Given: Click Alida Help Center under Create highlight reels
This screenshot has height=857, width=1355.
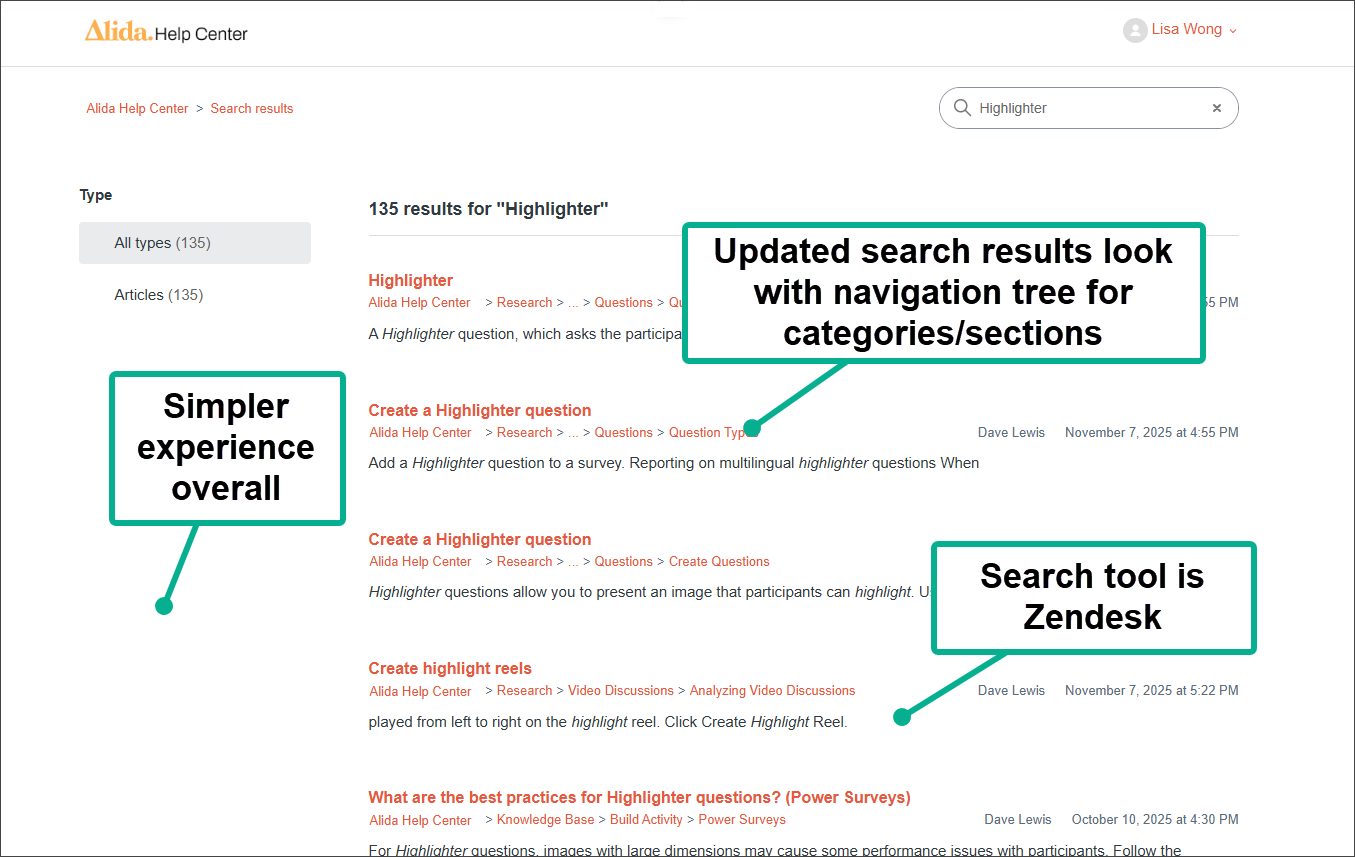Looking at the screenshot, I should pos(420,691).
